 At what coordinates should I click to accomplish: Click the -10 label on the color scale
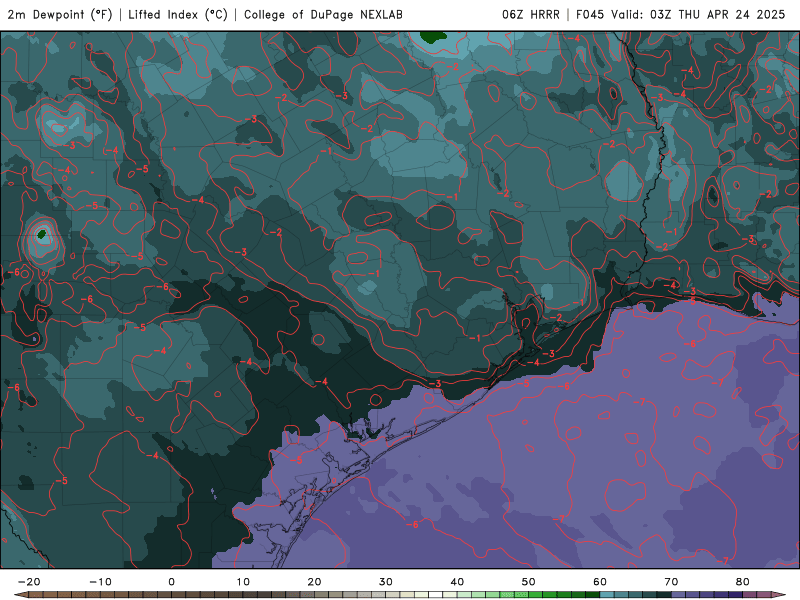(x=100, y=582)
